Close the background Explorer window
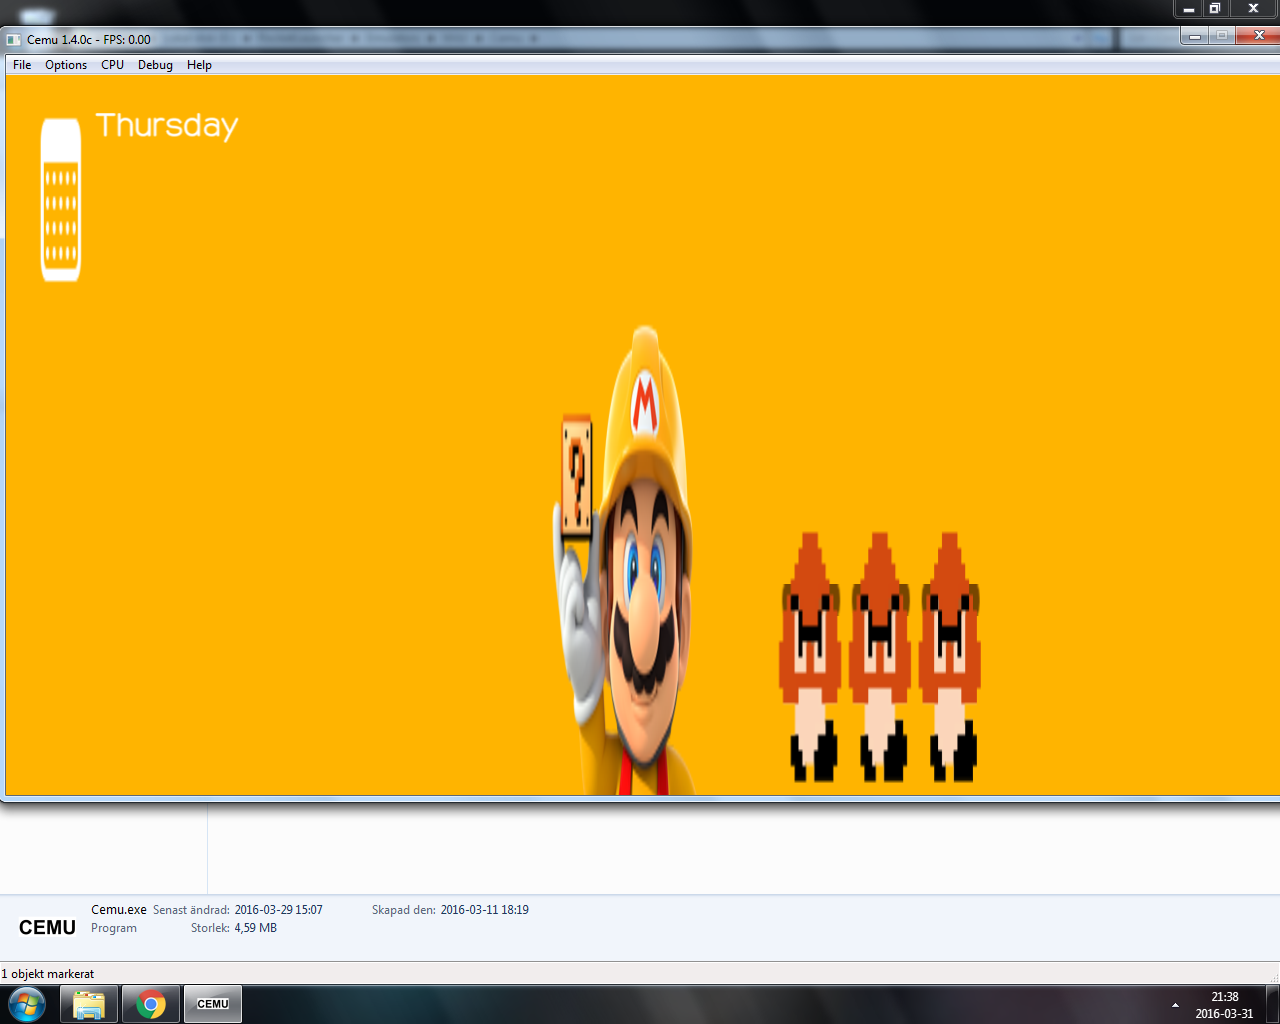The height and width of the screenshot is (1024, 1280). click(x=1253, y=8)
